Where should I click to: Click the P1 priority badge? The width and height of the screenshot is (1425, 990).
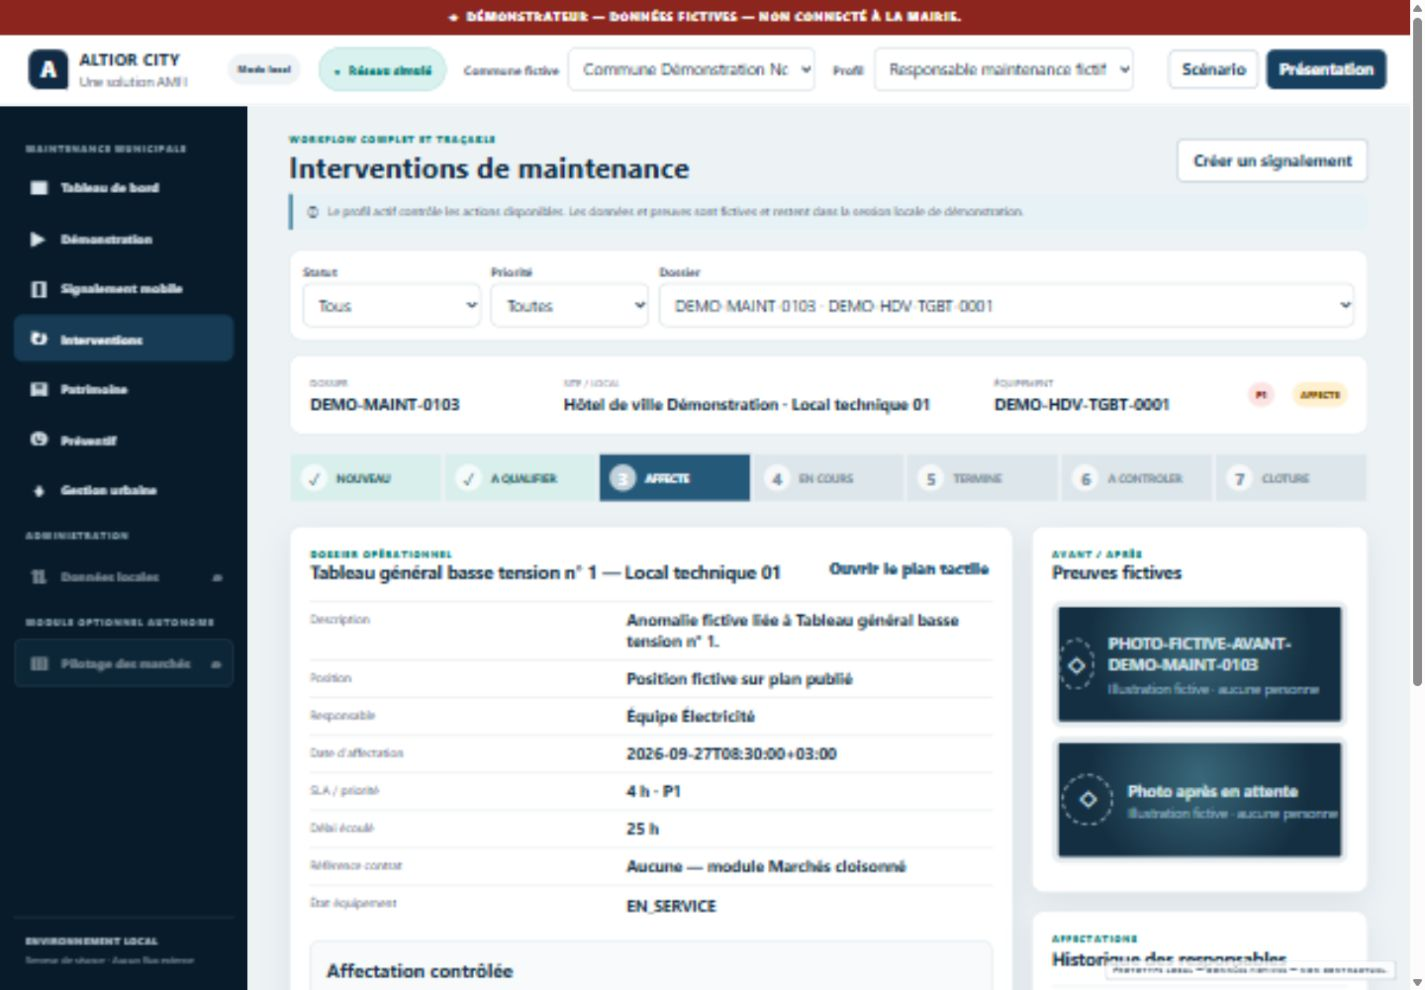click(1261, 395)
